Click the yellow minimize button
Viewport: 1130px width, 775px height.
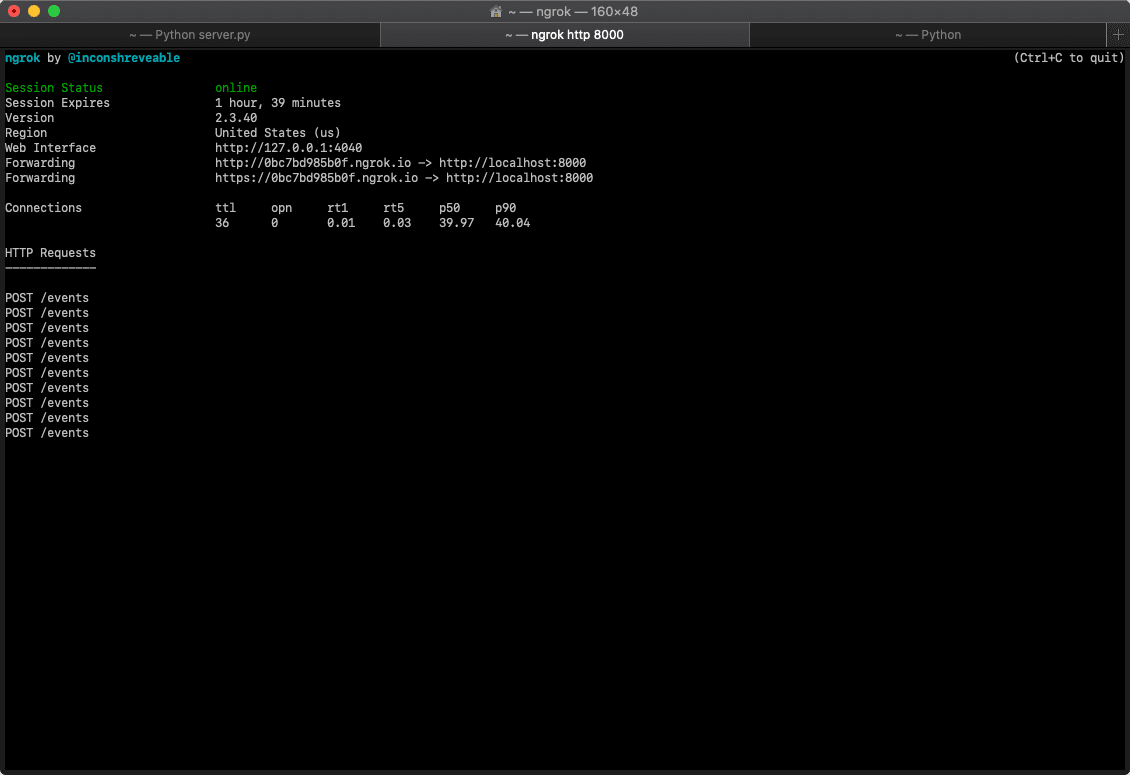[36, 11]
